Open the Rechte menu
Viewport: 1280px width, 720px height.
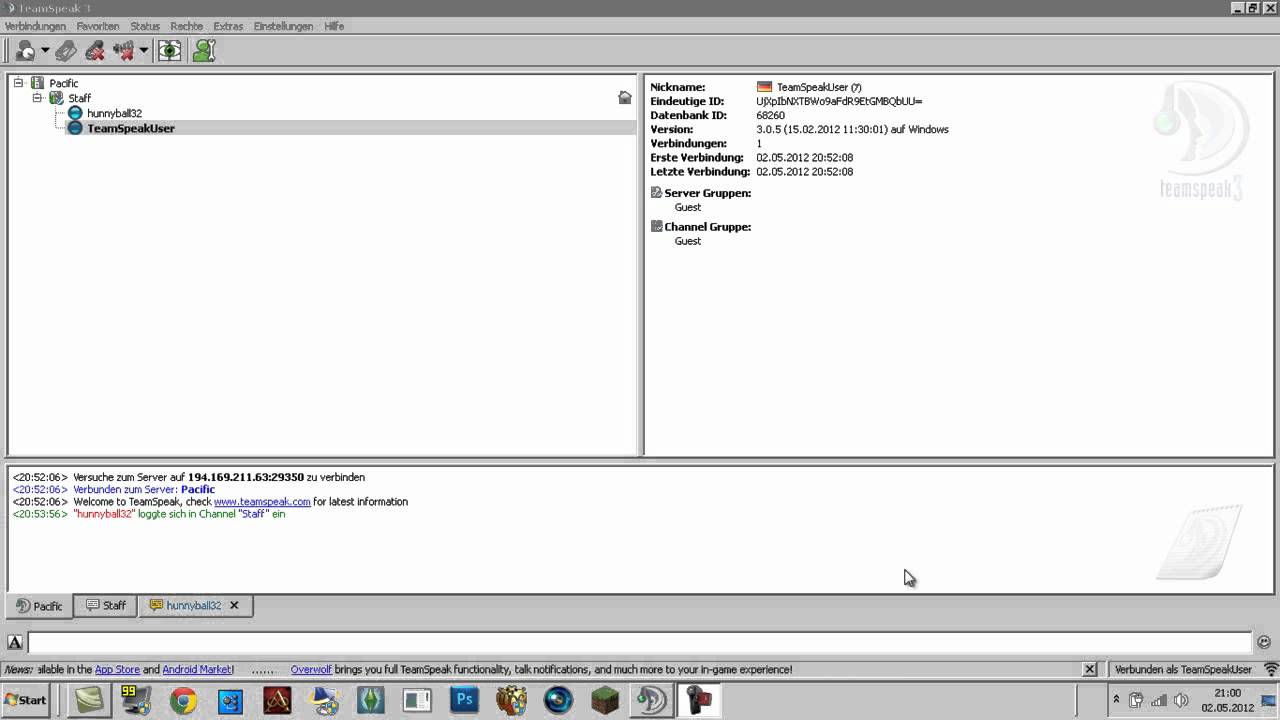187,26
